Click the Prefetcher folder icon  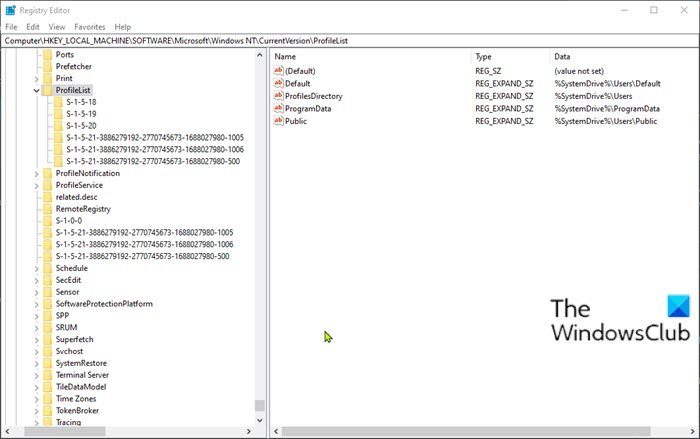coord(48,67)
